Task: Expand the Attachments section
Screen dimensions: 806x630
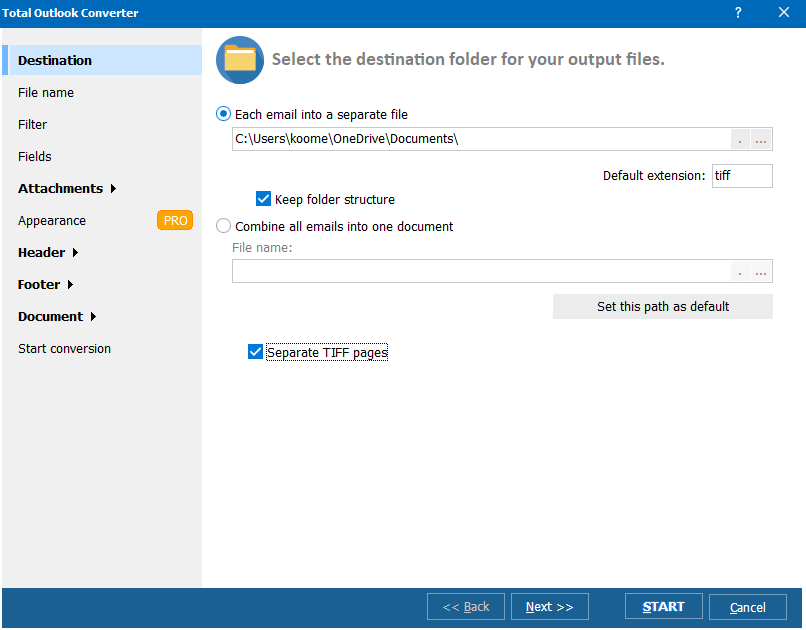Action: pos(60,188)
